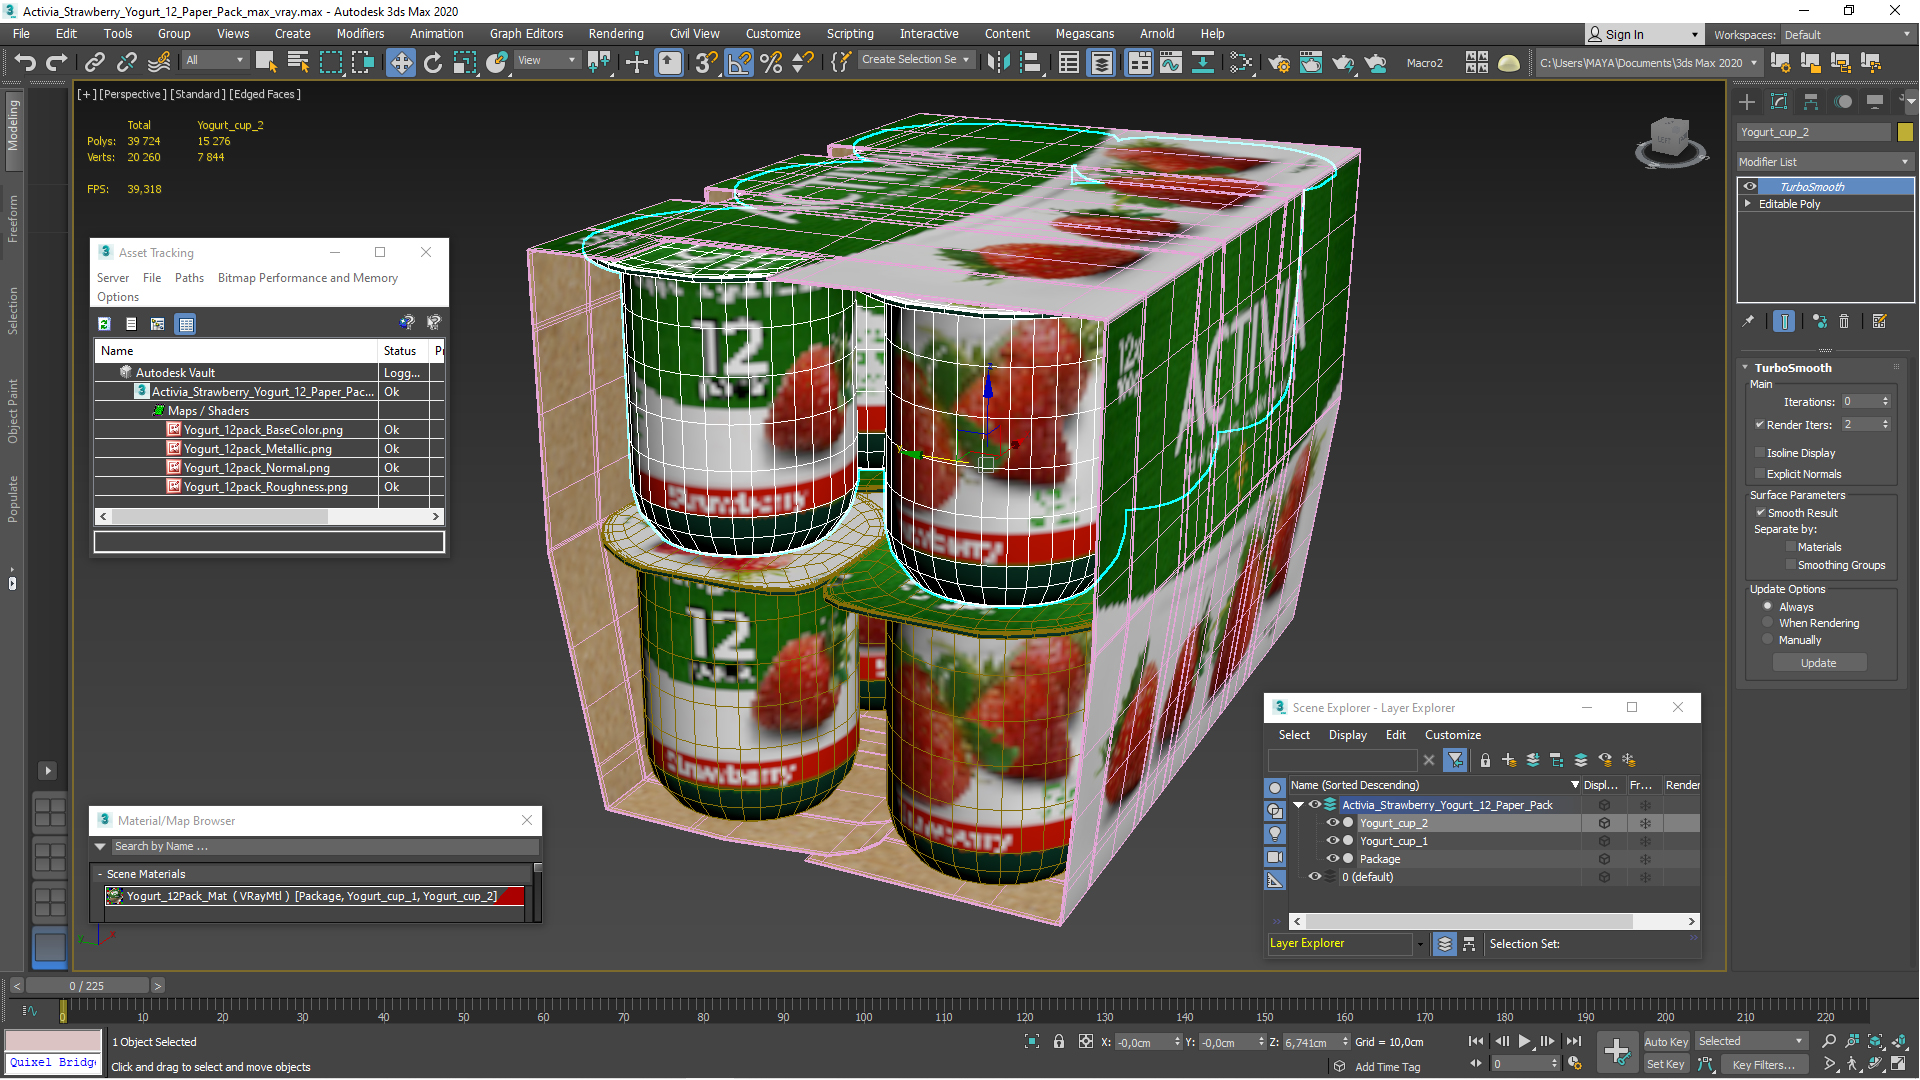
Task: Hide Package object via eye icon
Action: (x=1332, y=859)
